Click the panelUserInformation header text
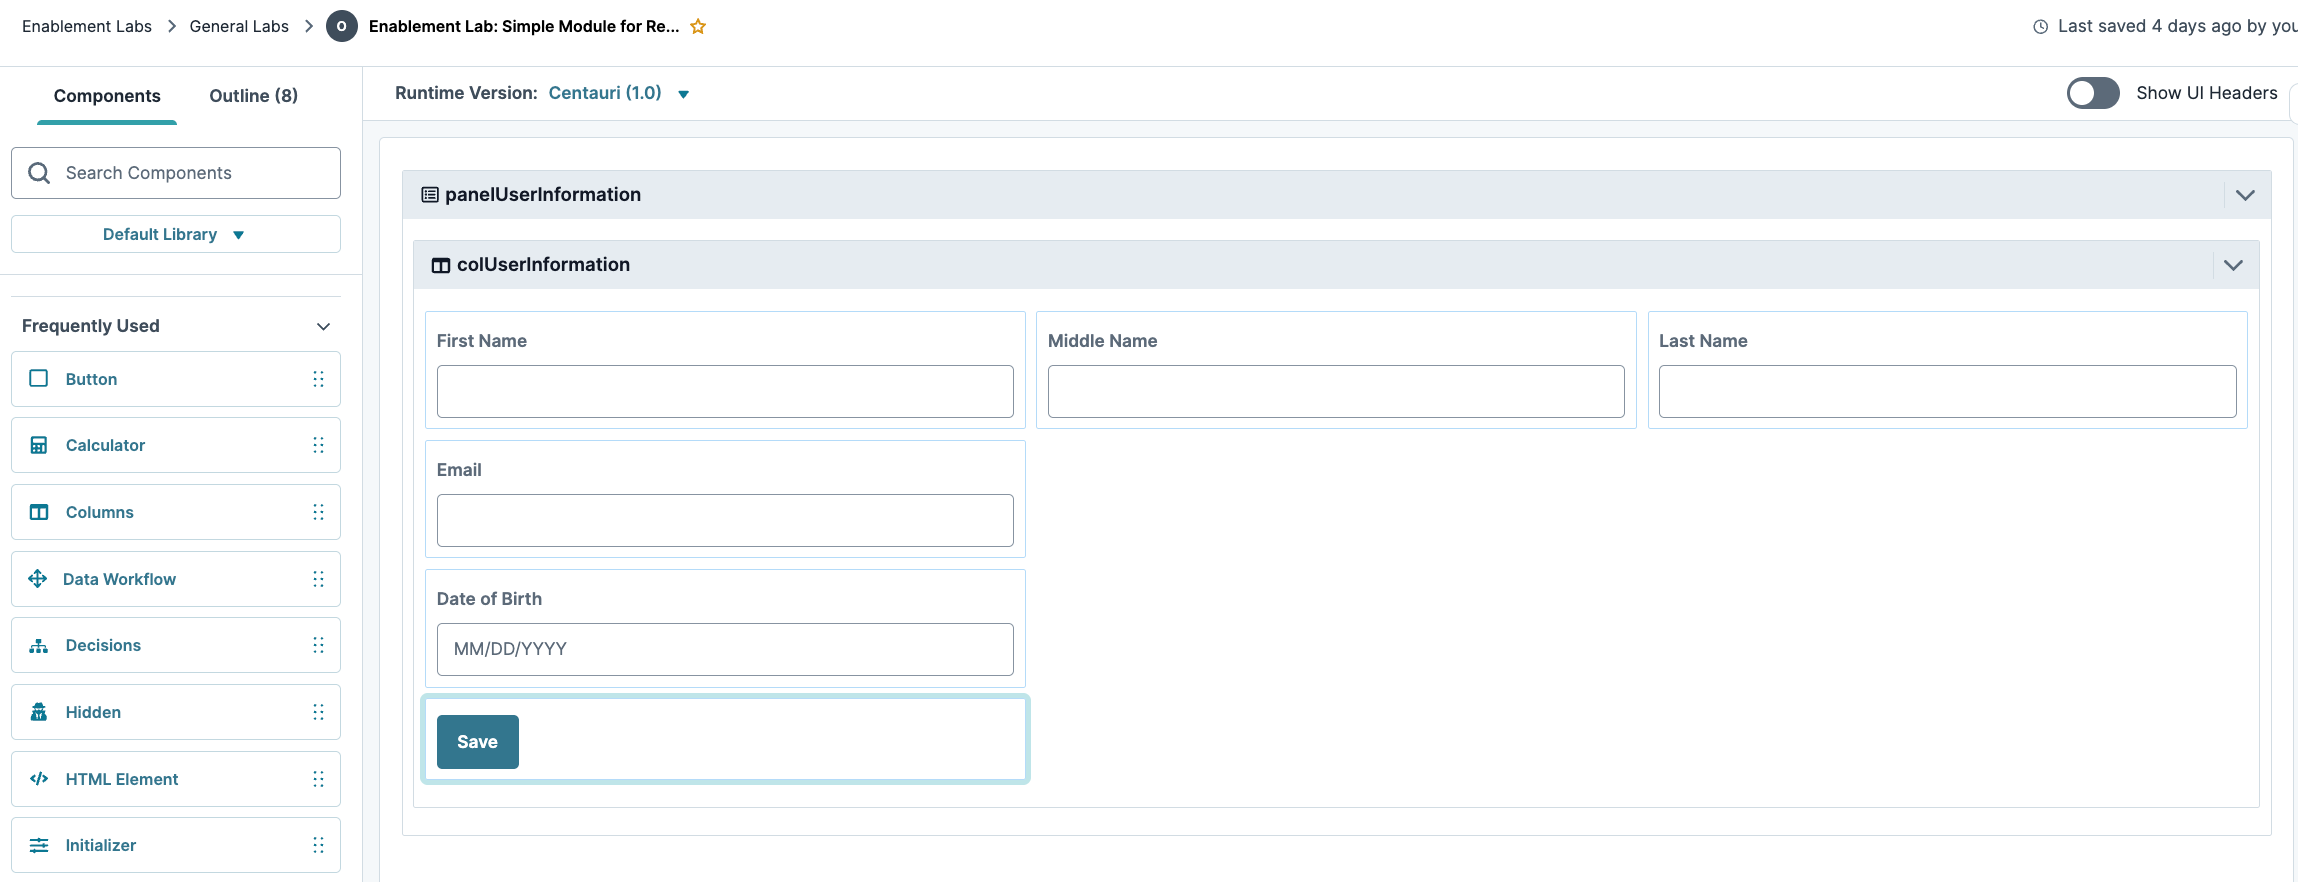 (543, 195)
